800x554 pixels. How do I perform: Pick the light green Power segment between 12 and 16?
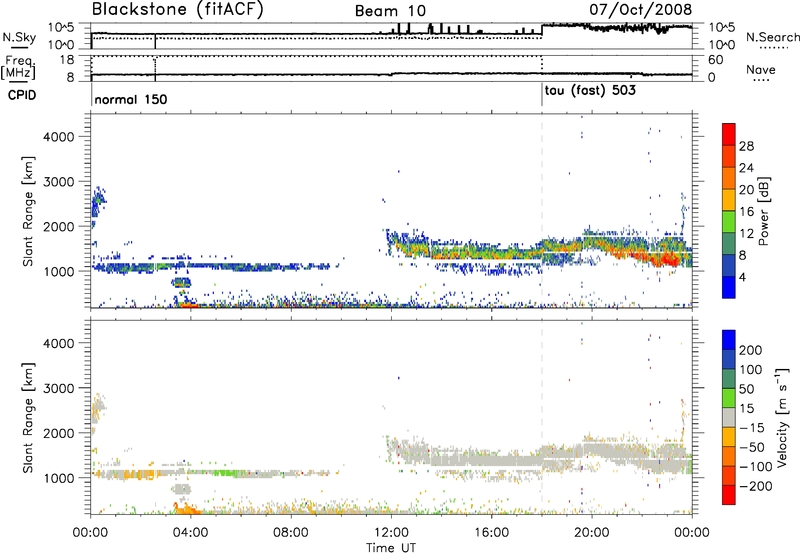click(x=729, y=222)
